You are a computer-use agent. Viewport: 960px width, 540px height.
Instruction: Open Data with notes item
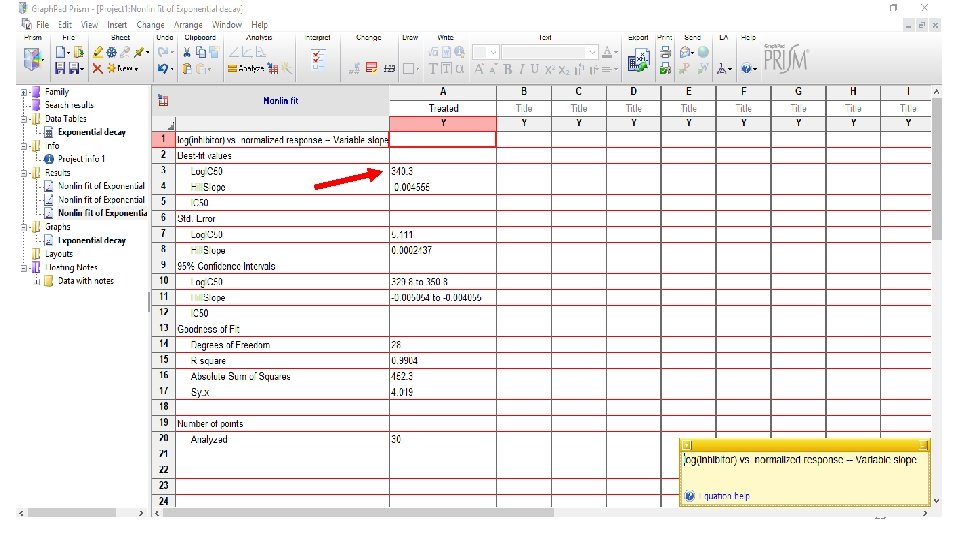point(86,281)
